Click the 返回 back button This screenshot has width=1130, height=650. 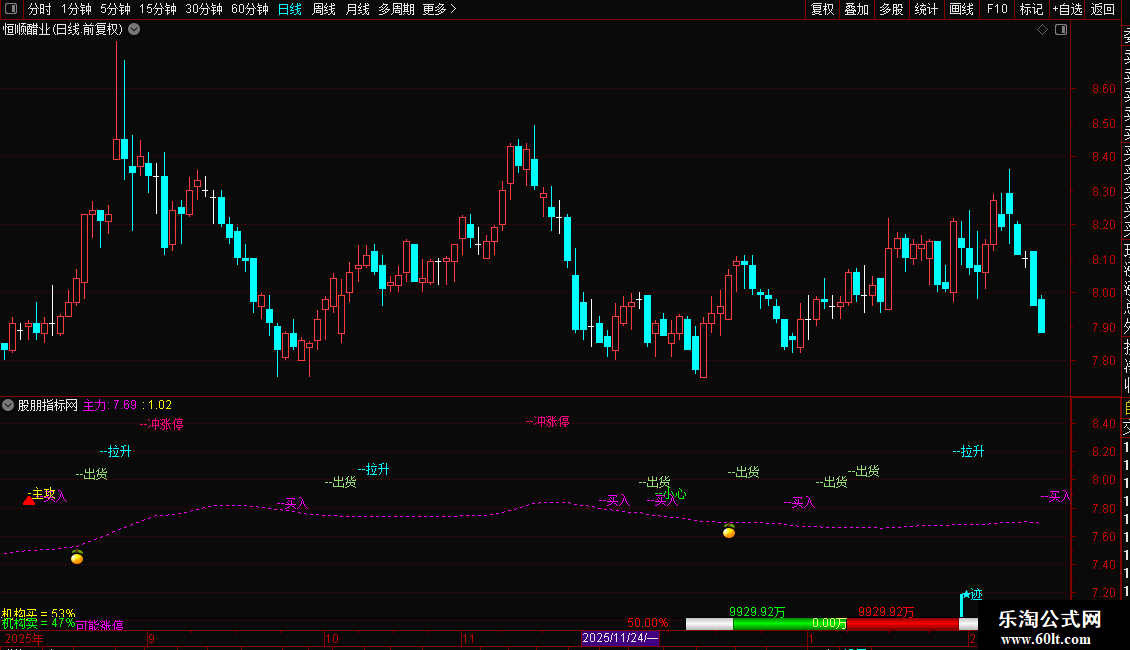[x=1103, y=9]
